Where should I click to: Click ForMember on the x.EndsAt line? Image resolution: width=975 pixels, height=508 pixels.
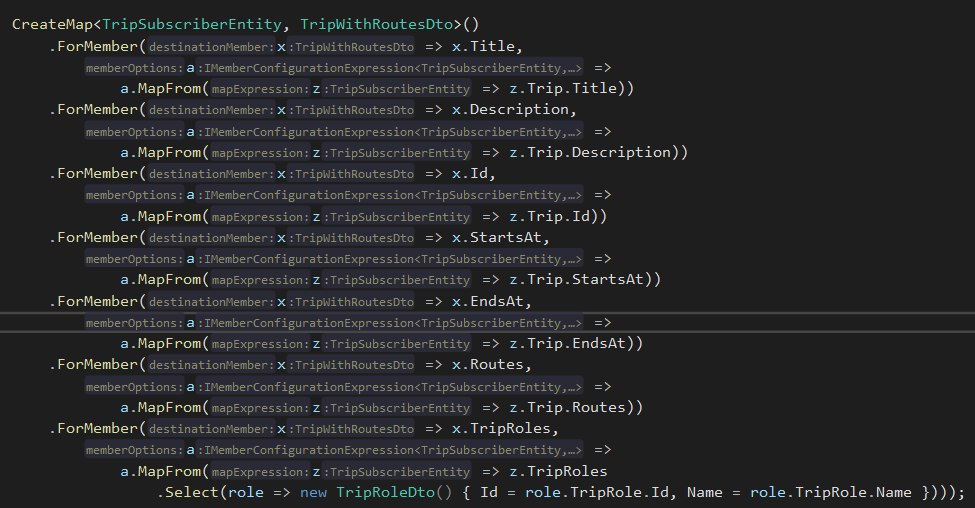point(98,302)
